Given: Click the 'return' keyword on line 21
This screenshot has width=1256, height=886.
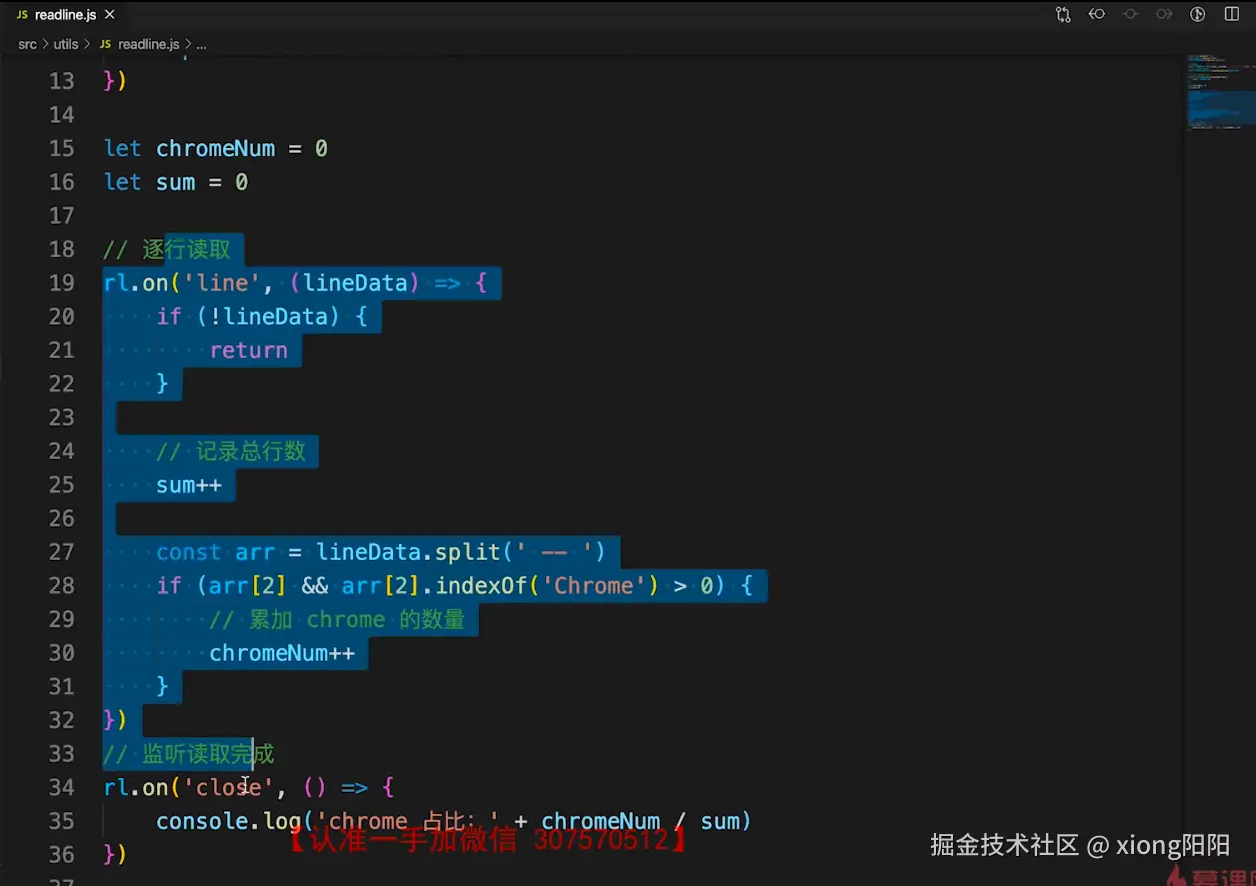Looking at the screenshot, I should point(249,351).
